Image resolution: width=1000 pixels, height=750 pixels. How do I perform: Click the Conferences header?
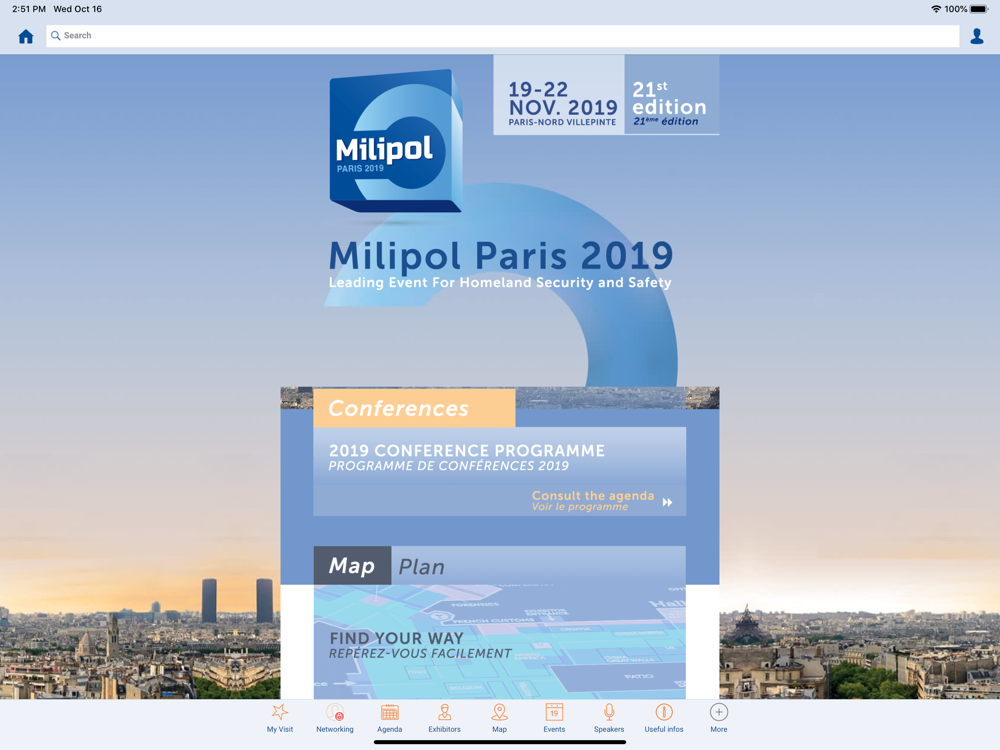[414, 408]
